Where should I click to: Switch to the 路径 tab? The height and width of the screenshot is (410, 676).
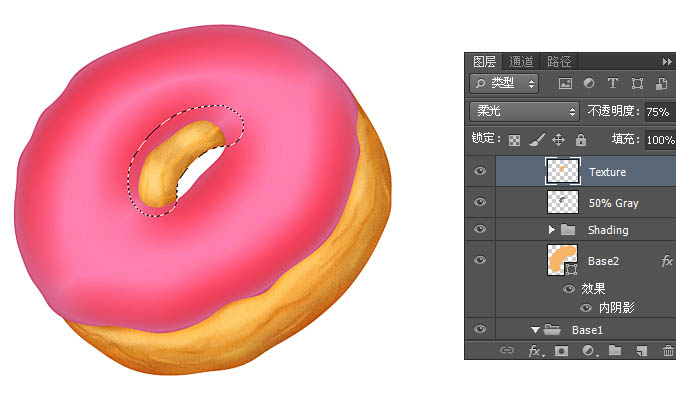[559, 62]
